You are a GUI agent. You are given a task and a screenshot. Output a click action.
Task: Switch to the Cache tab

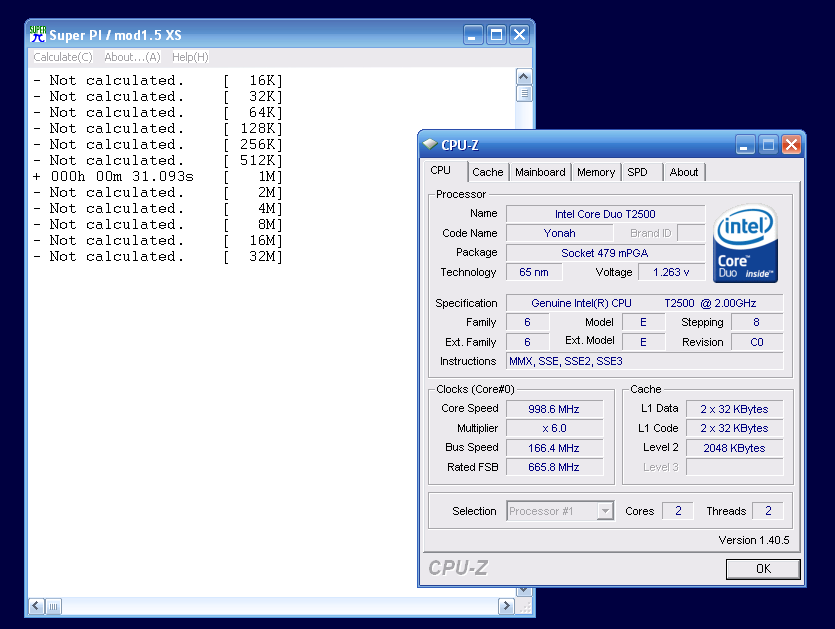(488, 172)
